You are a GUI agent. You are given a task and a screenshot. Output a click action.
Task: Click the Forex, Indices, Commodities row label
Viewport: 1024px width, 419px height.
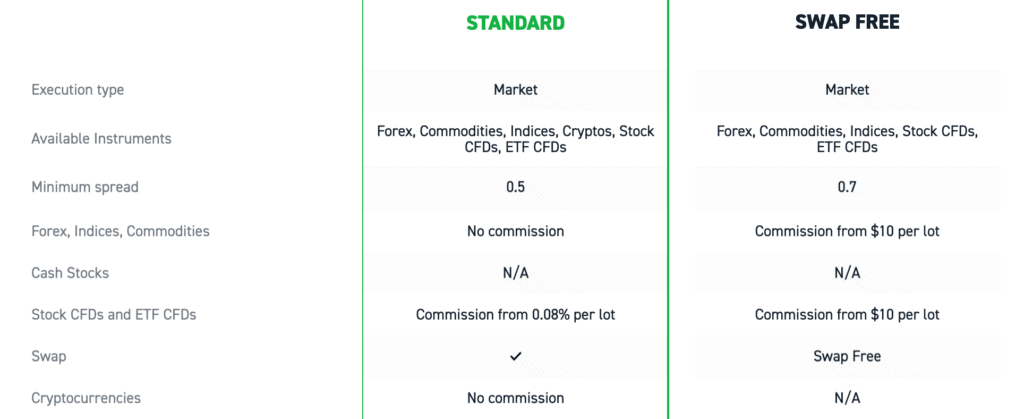coord(120,232)
